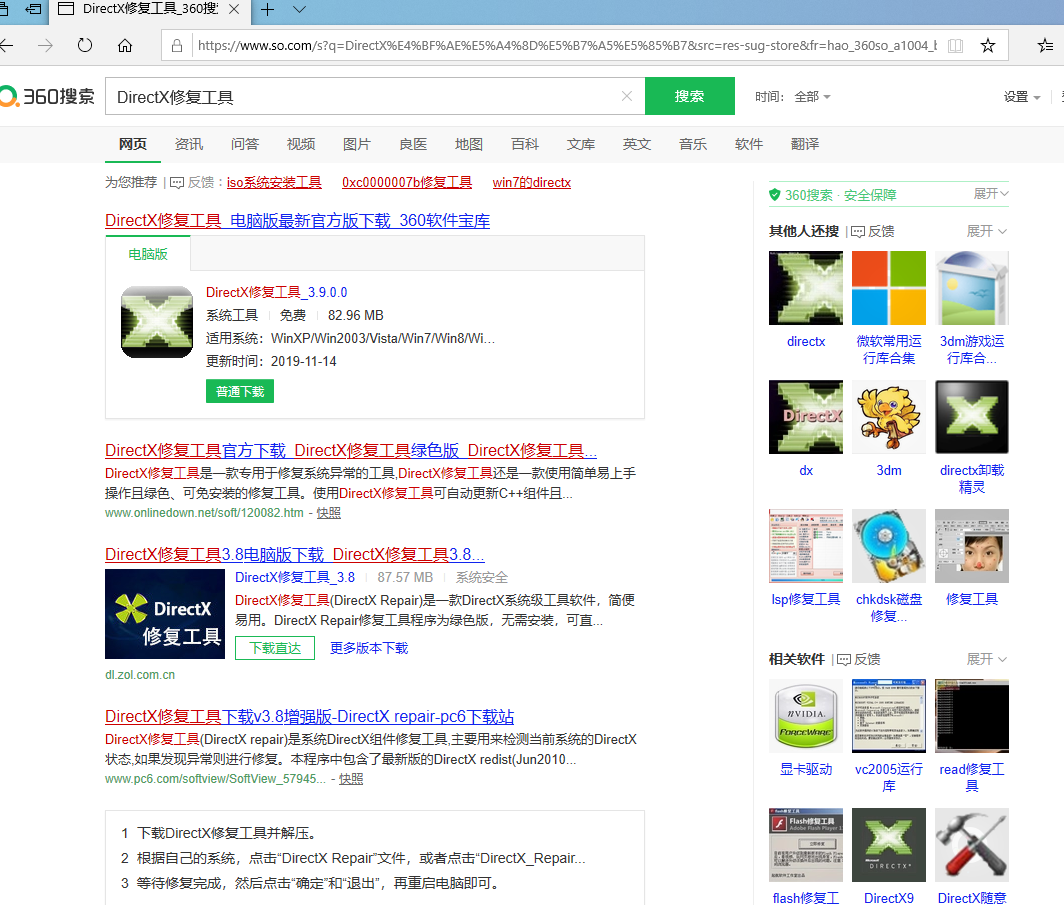1064x905 pixels.
Task: Open new tab with plus icon
Action: pos(268,10)
